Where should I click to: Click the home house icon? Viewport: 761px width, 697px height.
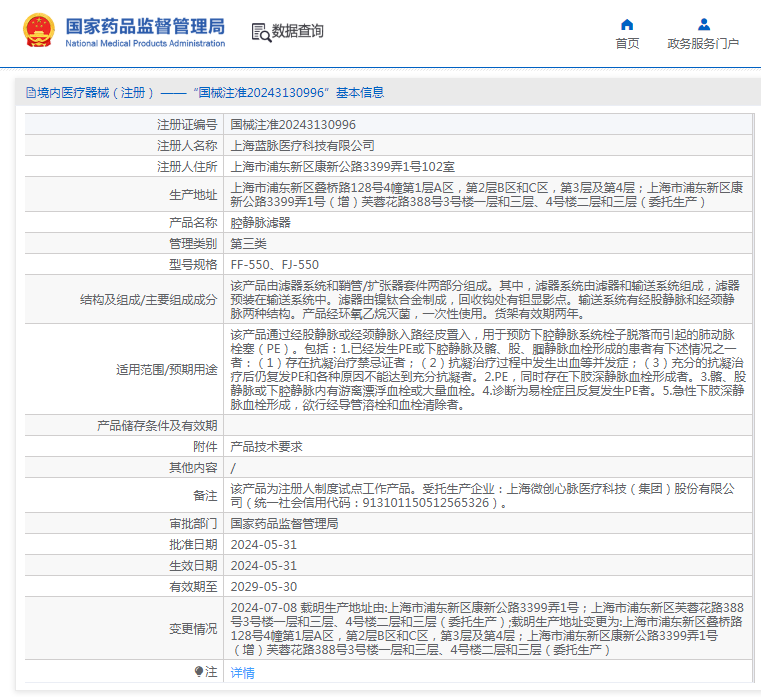(x=627, y=25)
